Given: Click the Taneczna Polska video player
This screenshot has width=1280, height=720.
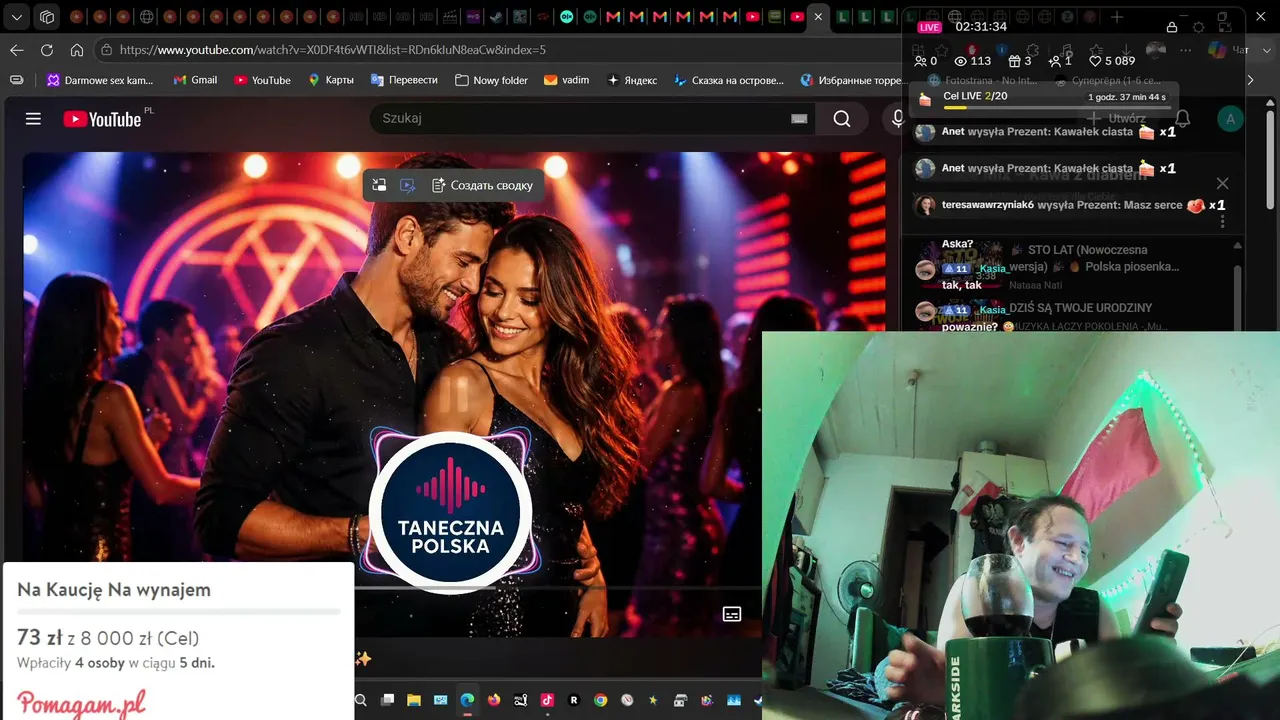Looking at the screenshot, I should coord(454,394).
